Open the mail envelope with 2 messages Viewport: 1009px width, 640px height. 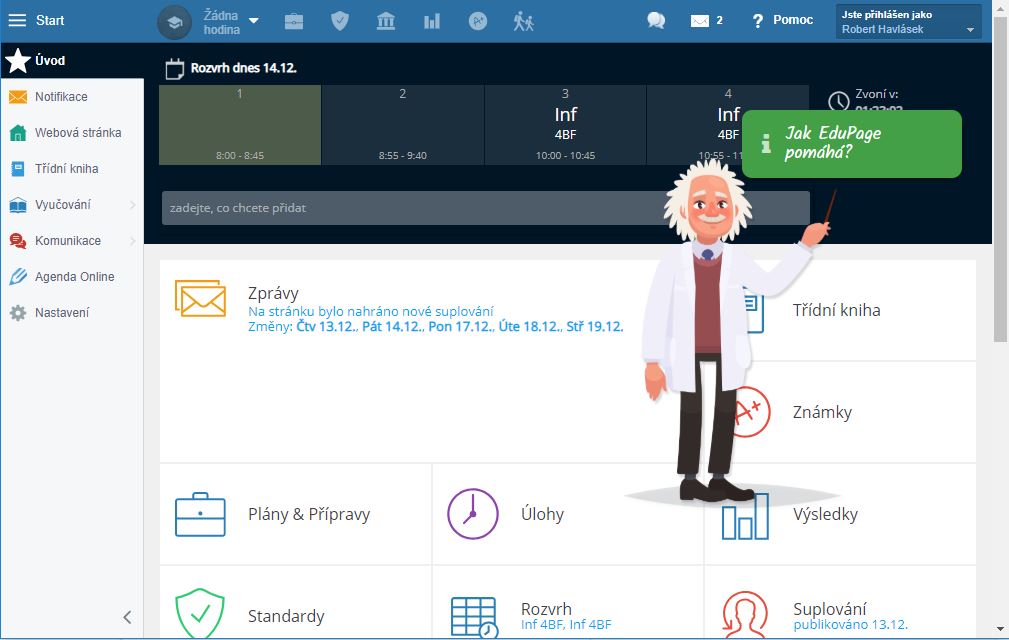[706, 21]
